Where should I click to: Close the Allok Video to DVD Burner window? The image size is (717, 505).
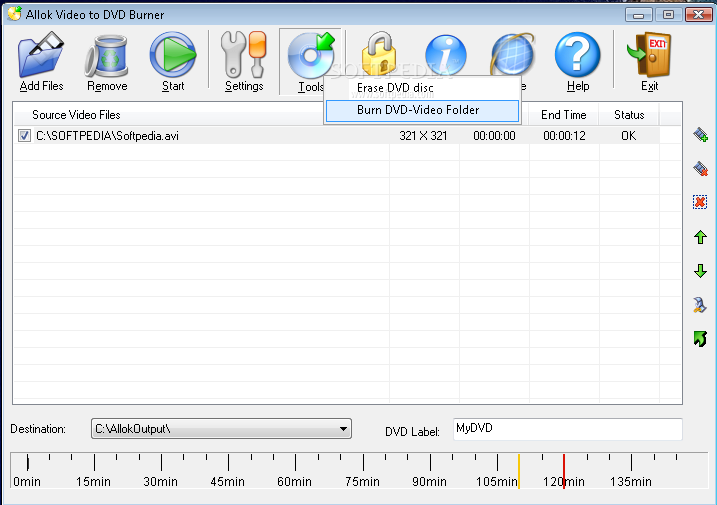click(x=698, y=15)
